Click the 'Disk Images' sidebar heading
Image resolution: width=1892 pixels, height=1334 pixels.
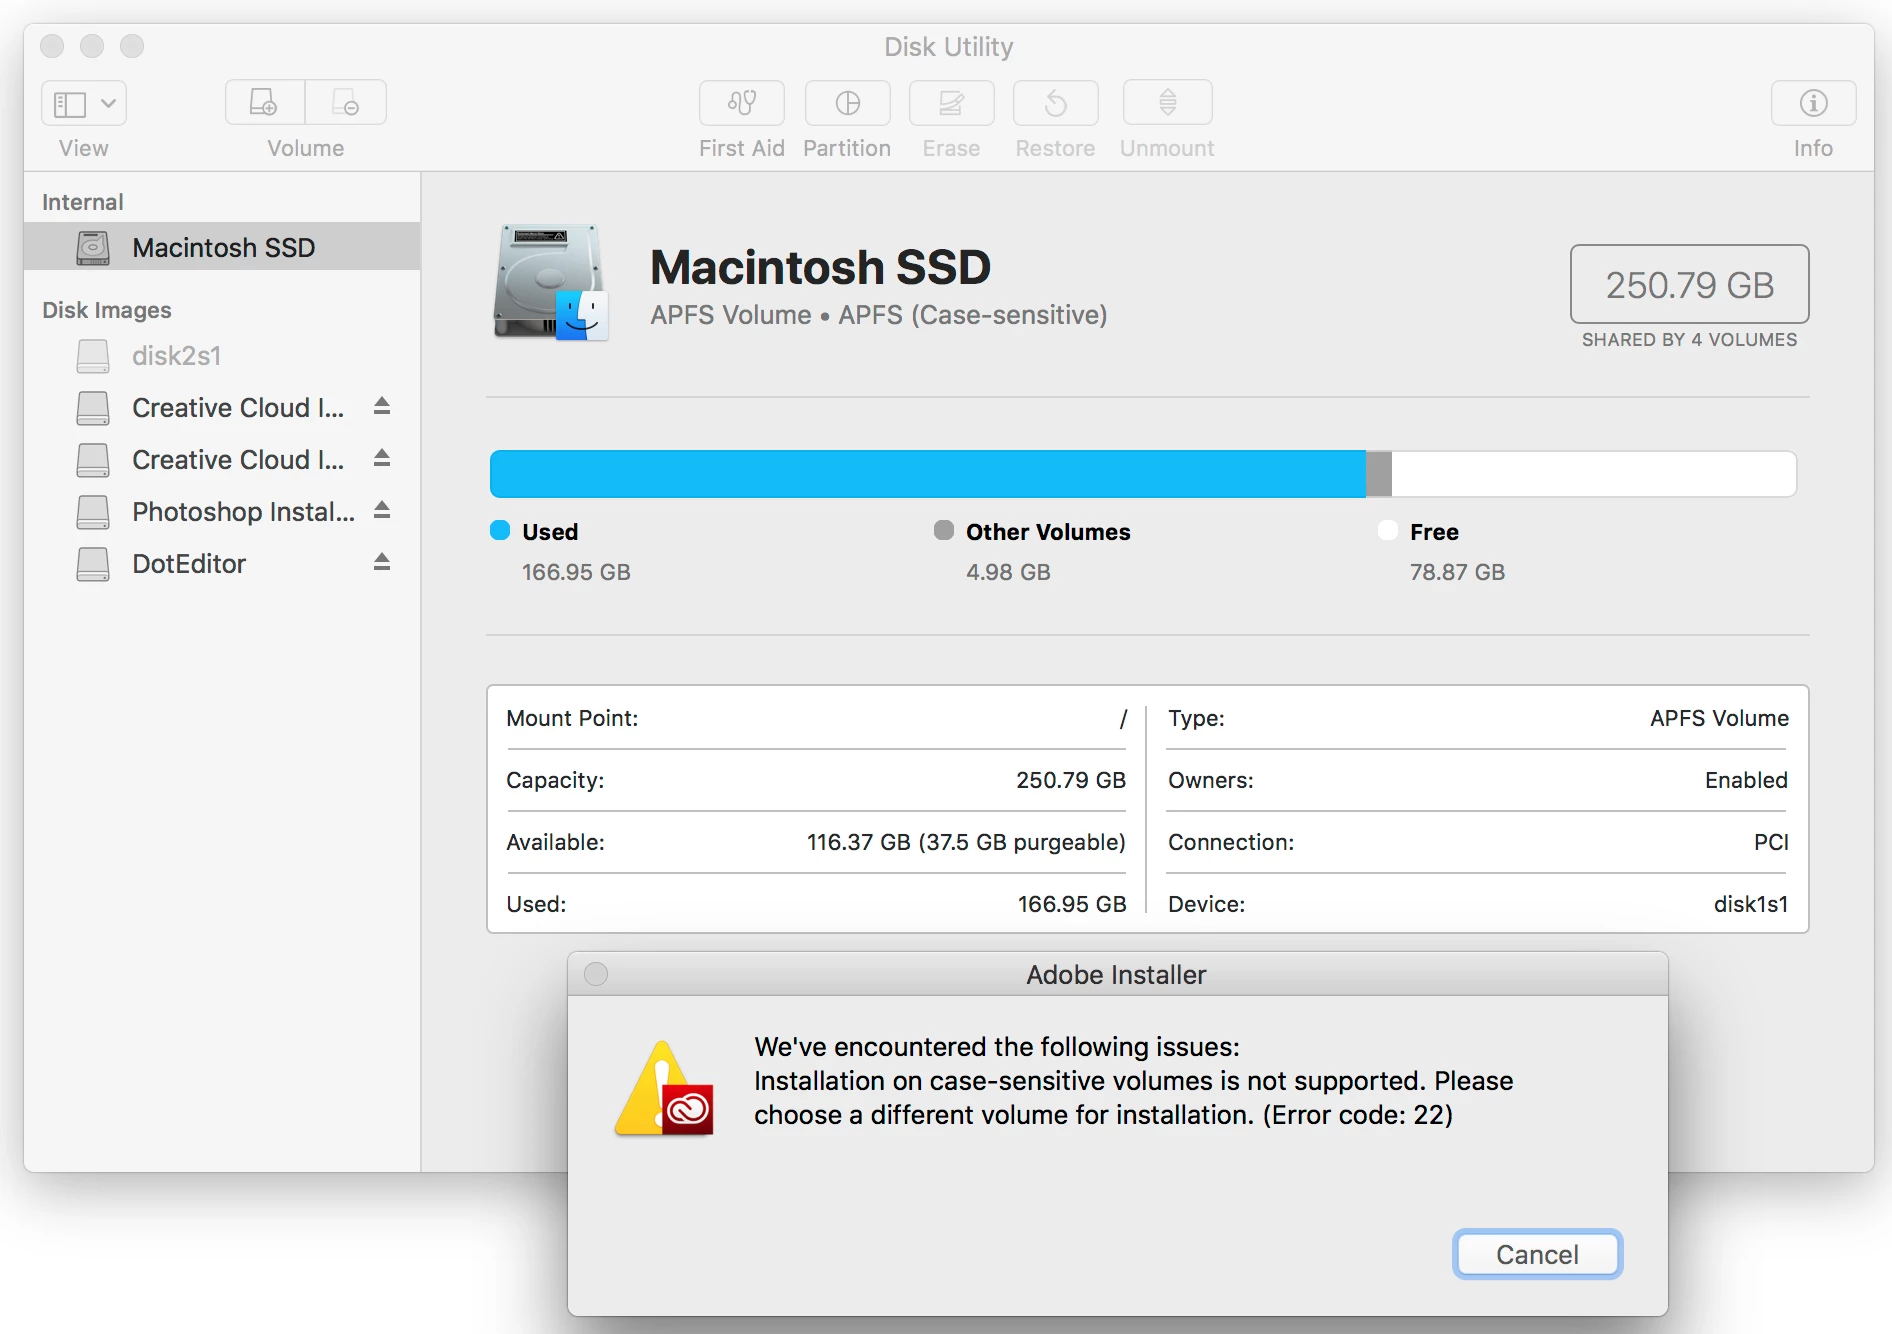coord(107,310)
